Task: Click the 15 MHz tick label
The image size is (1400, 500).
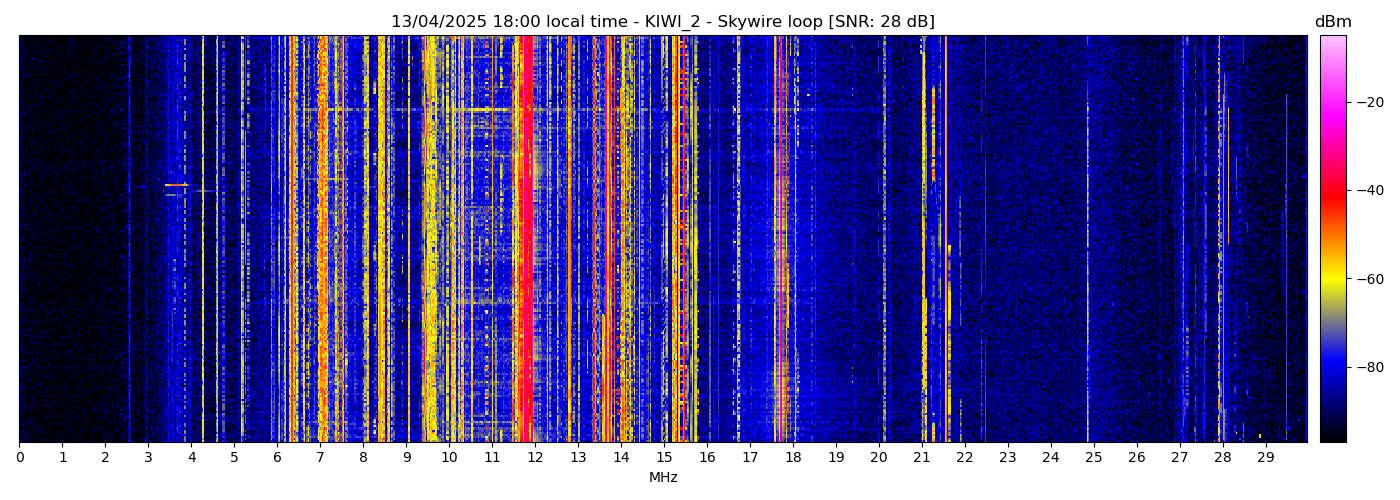Action: (x=664, y=458)
